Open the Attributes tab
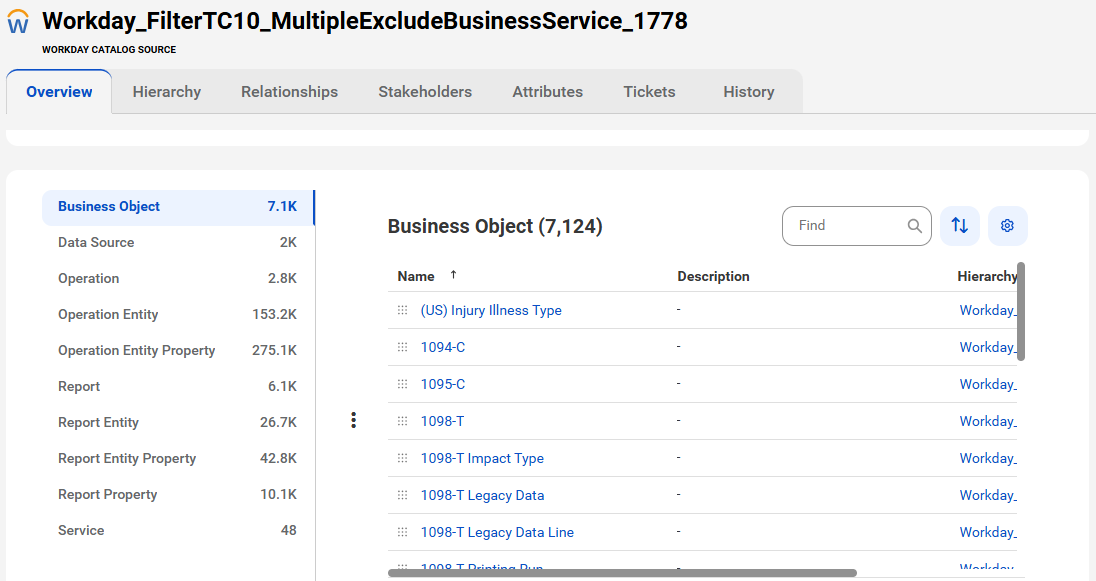Screen dimensions: 1096x581 (x=547, y=92)
